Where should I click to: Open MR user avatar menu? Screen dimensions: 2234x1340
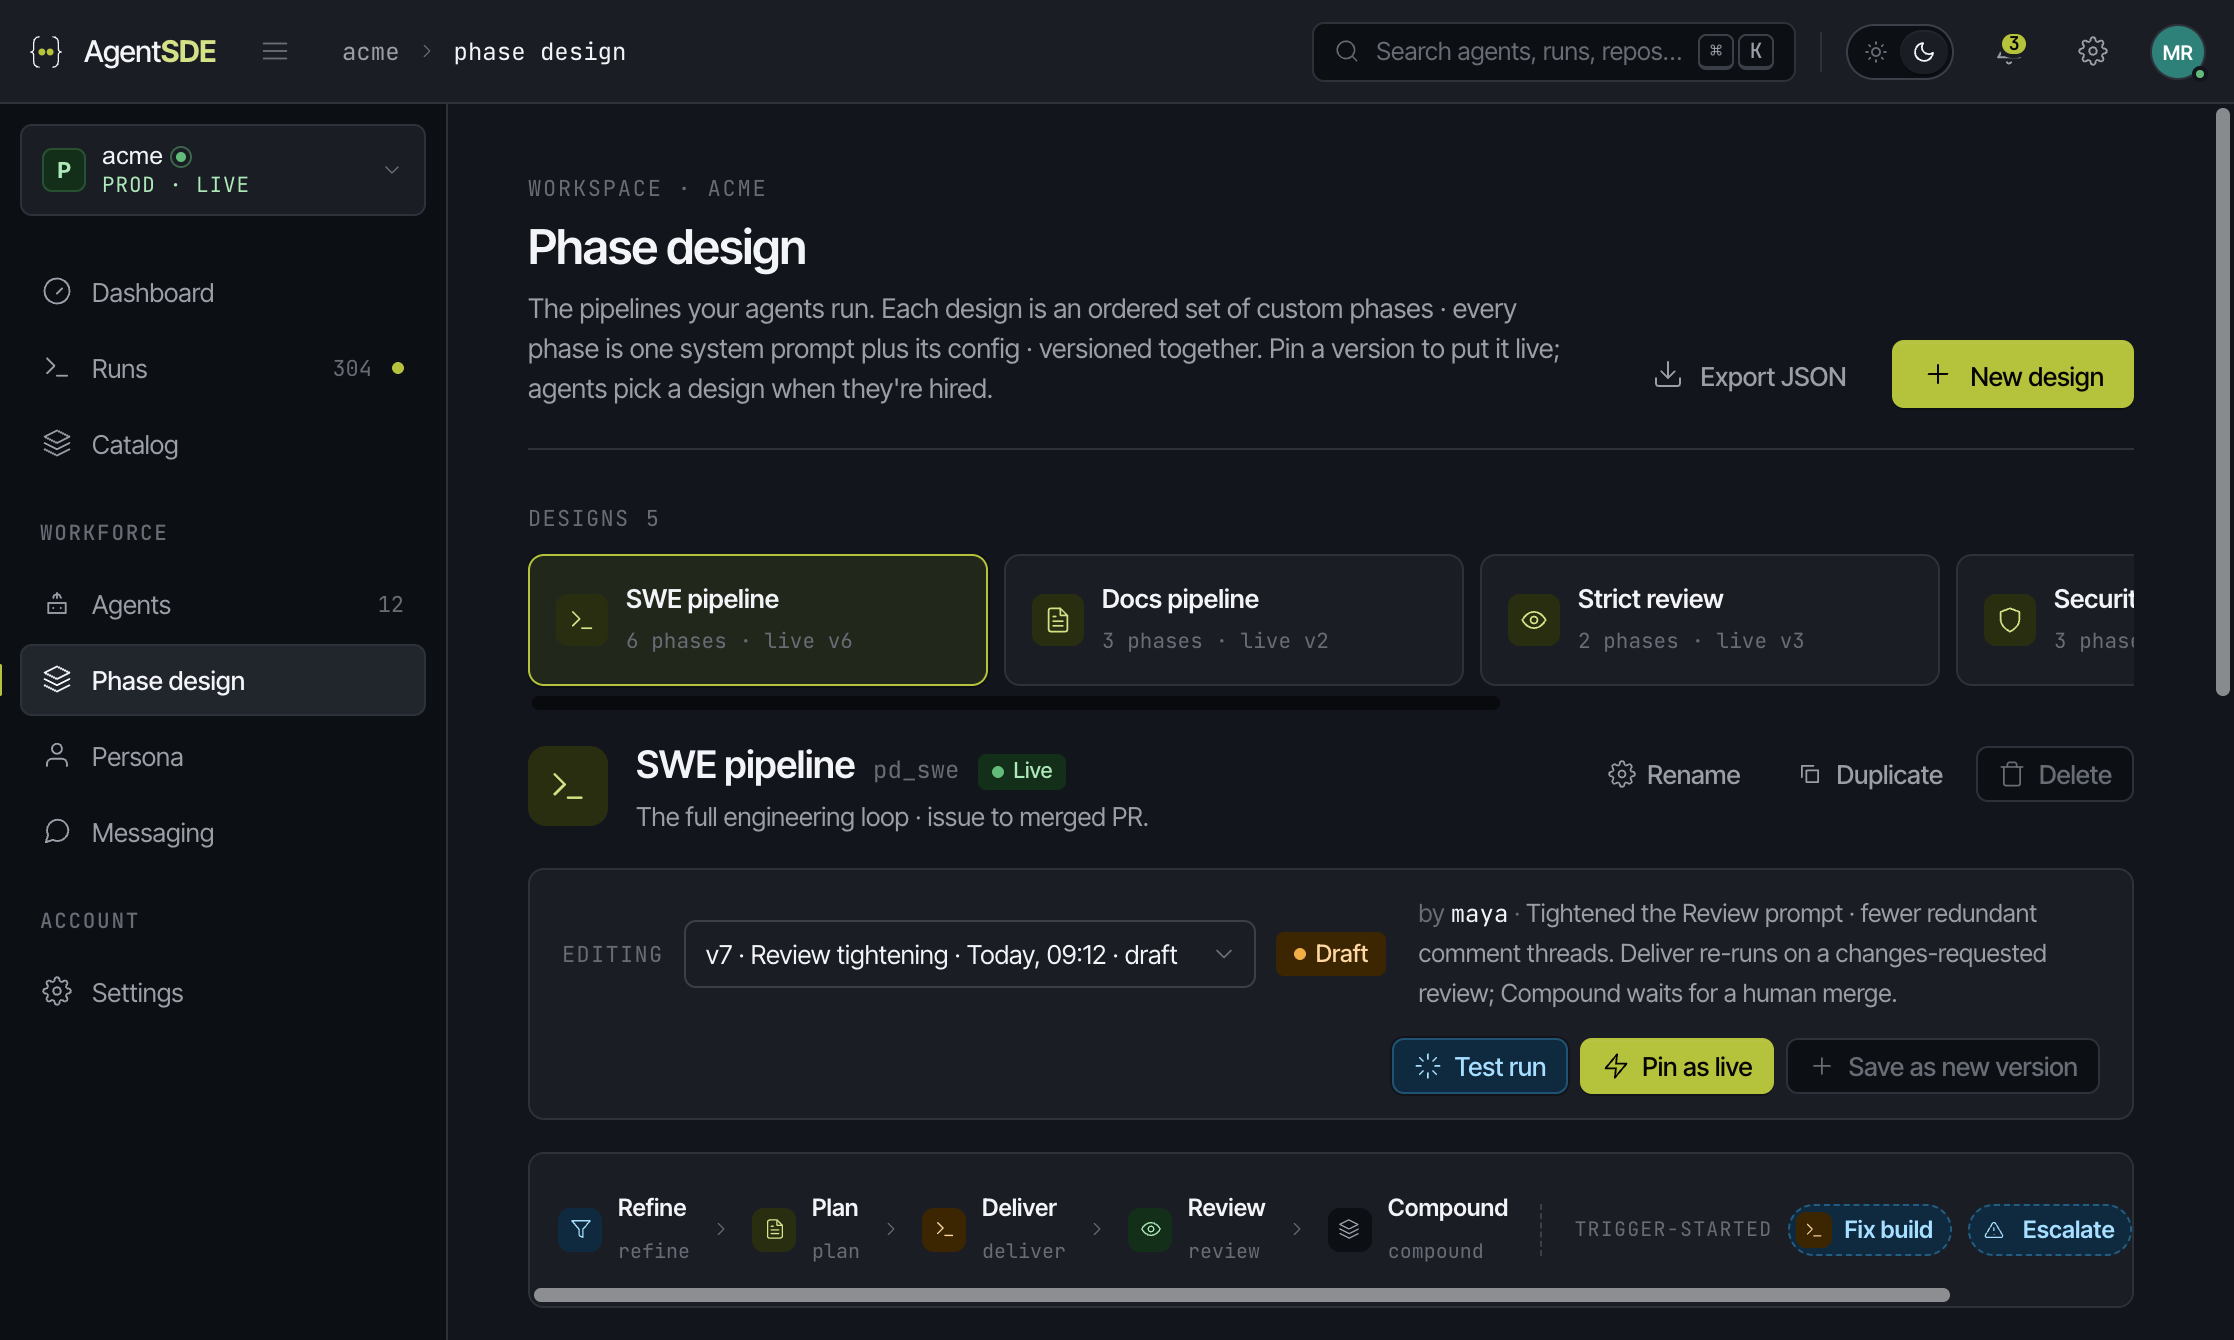coord(2177,52)
